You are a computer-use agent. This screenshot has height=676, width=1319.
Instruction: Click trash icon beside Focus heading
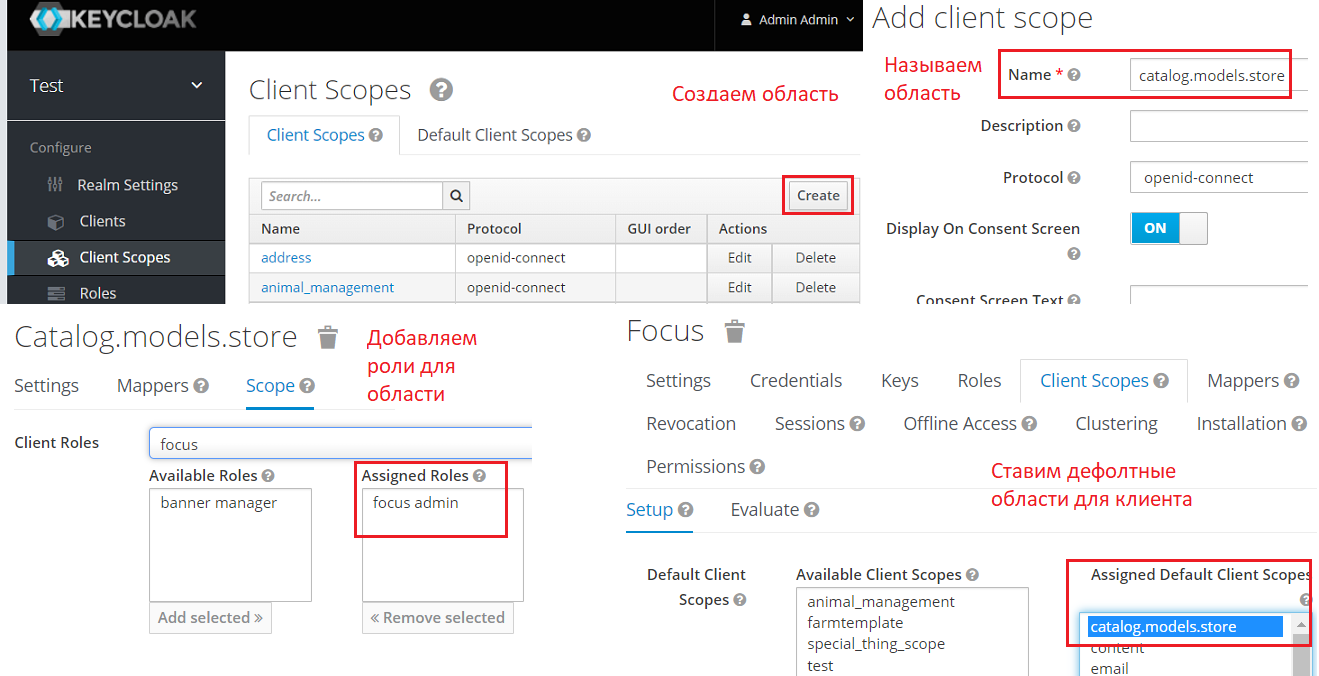[735, 331]
